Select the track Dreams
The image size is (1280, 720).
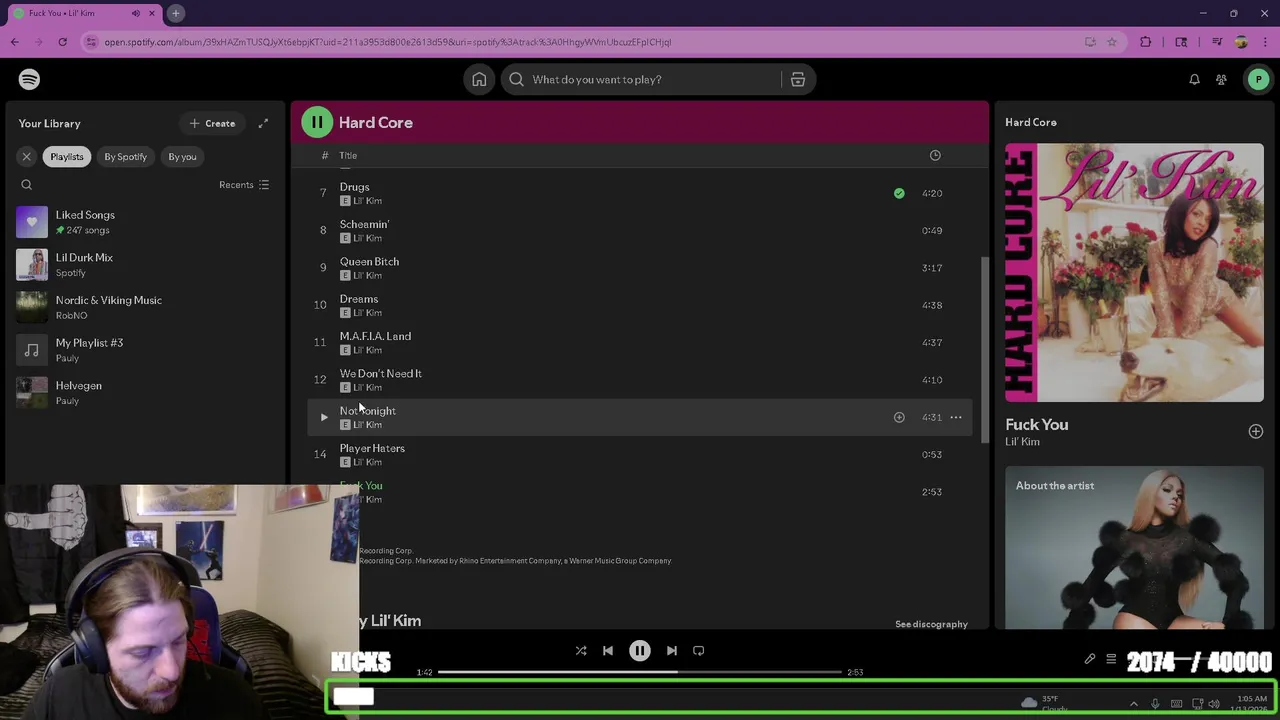click(639, 305)
